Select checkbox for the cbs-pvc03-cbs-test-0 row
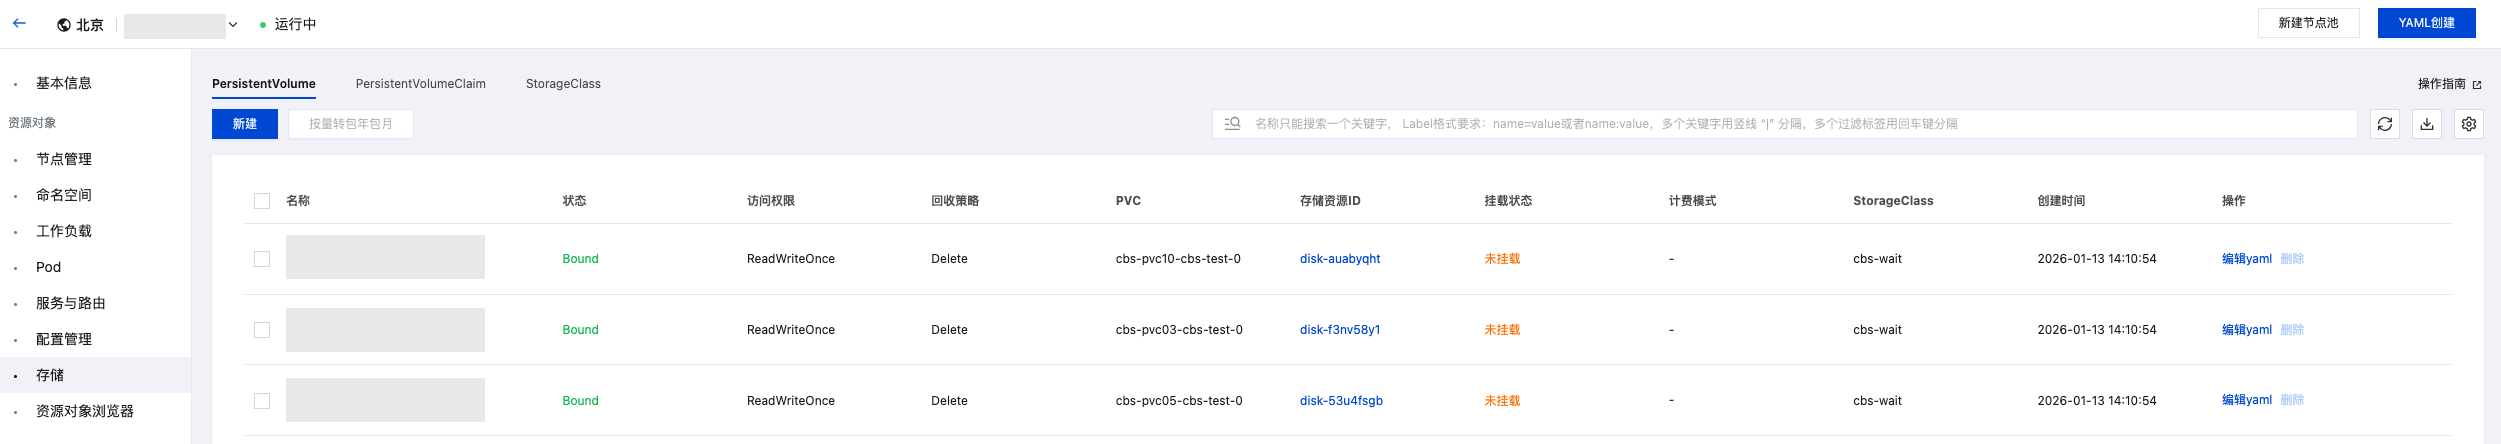 tap(262, 330)
